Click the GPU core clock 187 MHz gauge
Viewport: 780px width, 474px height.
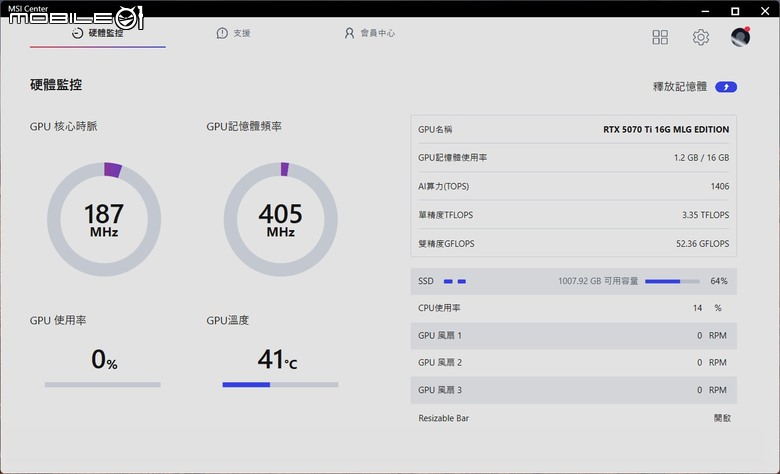click(104, 219)
